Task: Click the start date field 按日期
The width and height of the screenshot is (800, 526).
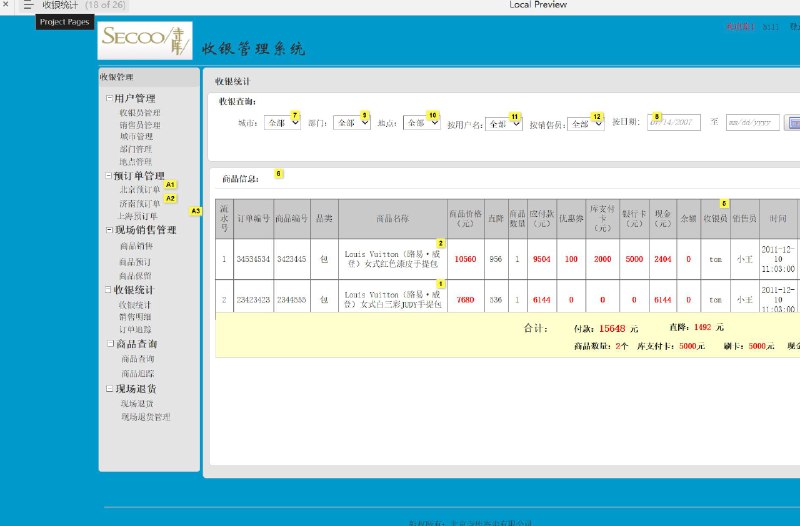Action: click(x=673, y=122)
